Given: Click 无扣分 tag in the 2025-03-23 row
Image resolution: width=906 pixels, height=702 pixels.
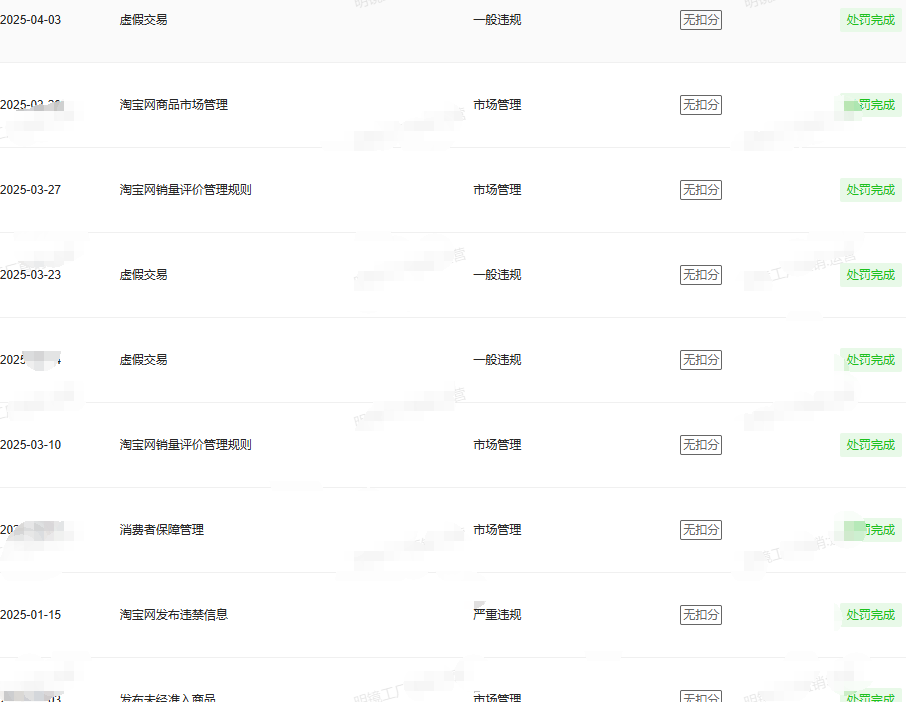Looking at the screenshot, I should coord(700,275).
